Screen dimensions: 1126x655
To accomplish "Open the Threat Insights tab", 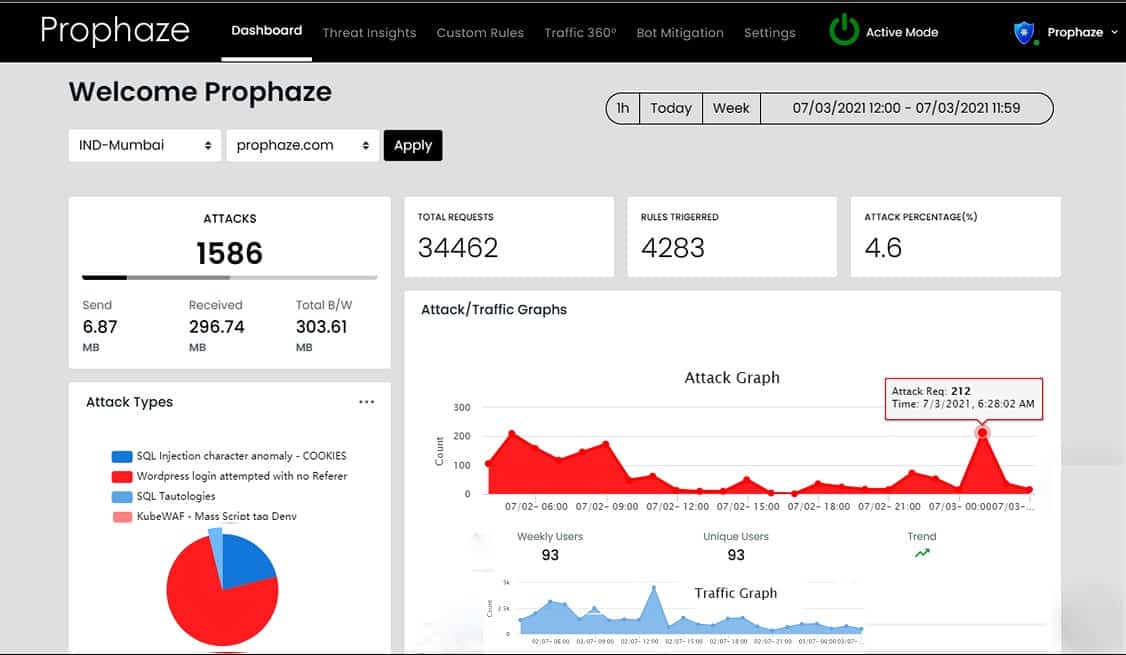I will coord(369,33).
